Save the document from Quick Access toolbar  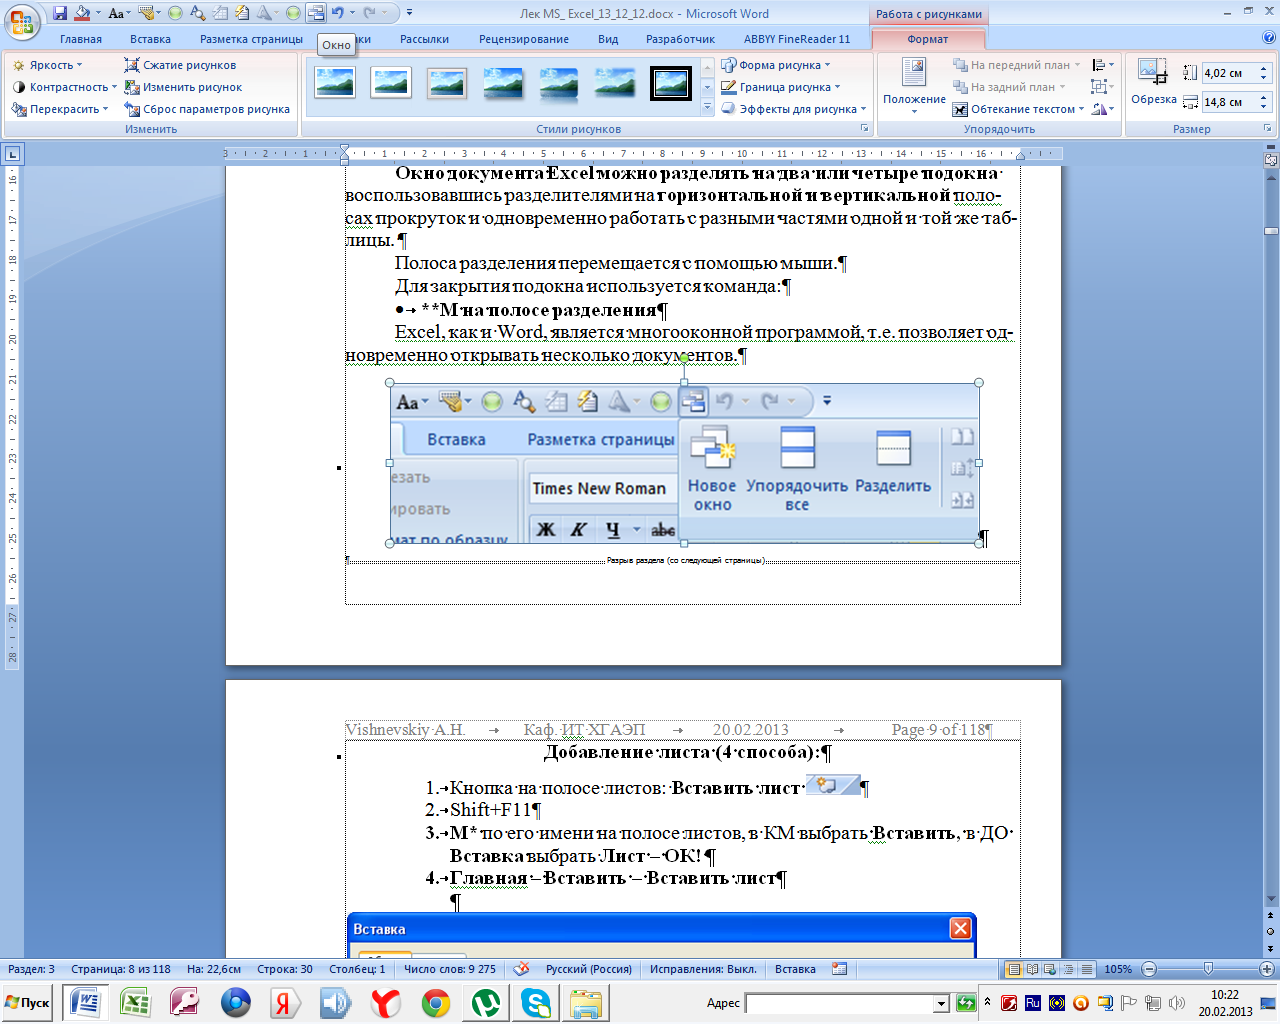(60, 13)
